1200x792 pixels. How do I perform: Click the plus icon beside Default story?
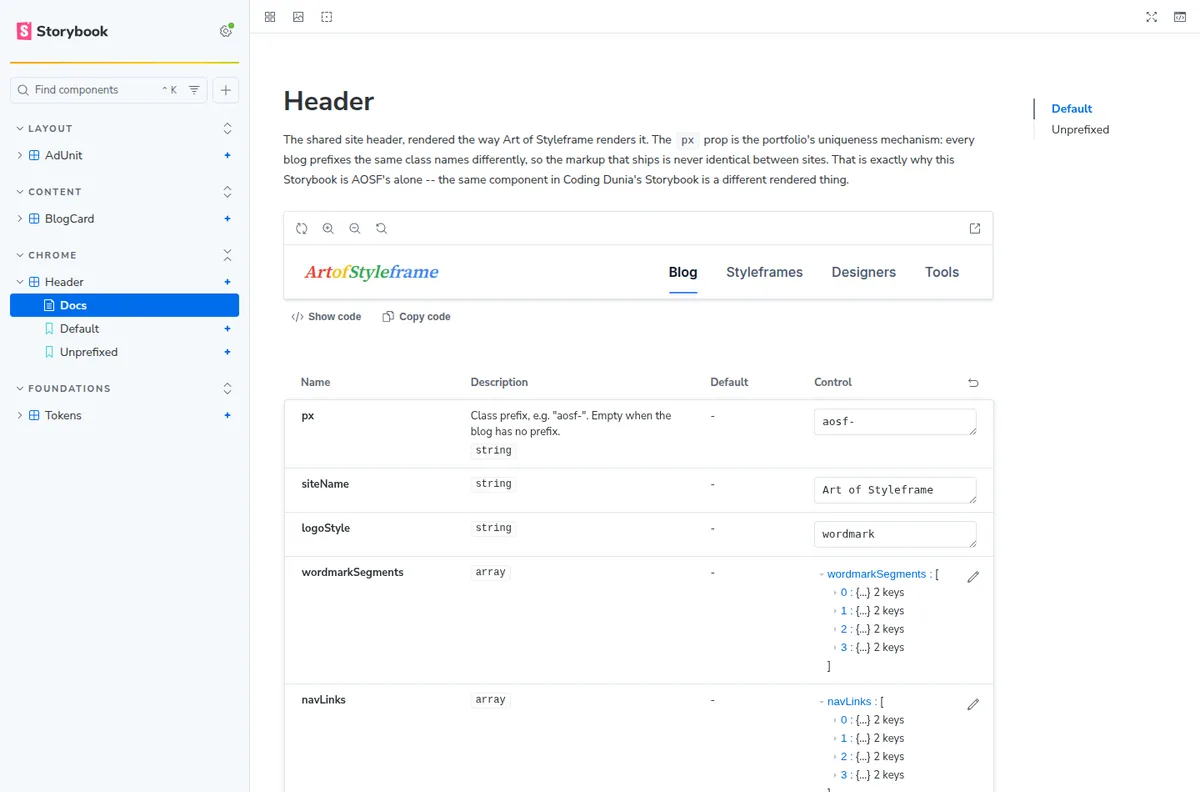coord(228,329)
